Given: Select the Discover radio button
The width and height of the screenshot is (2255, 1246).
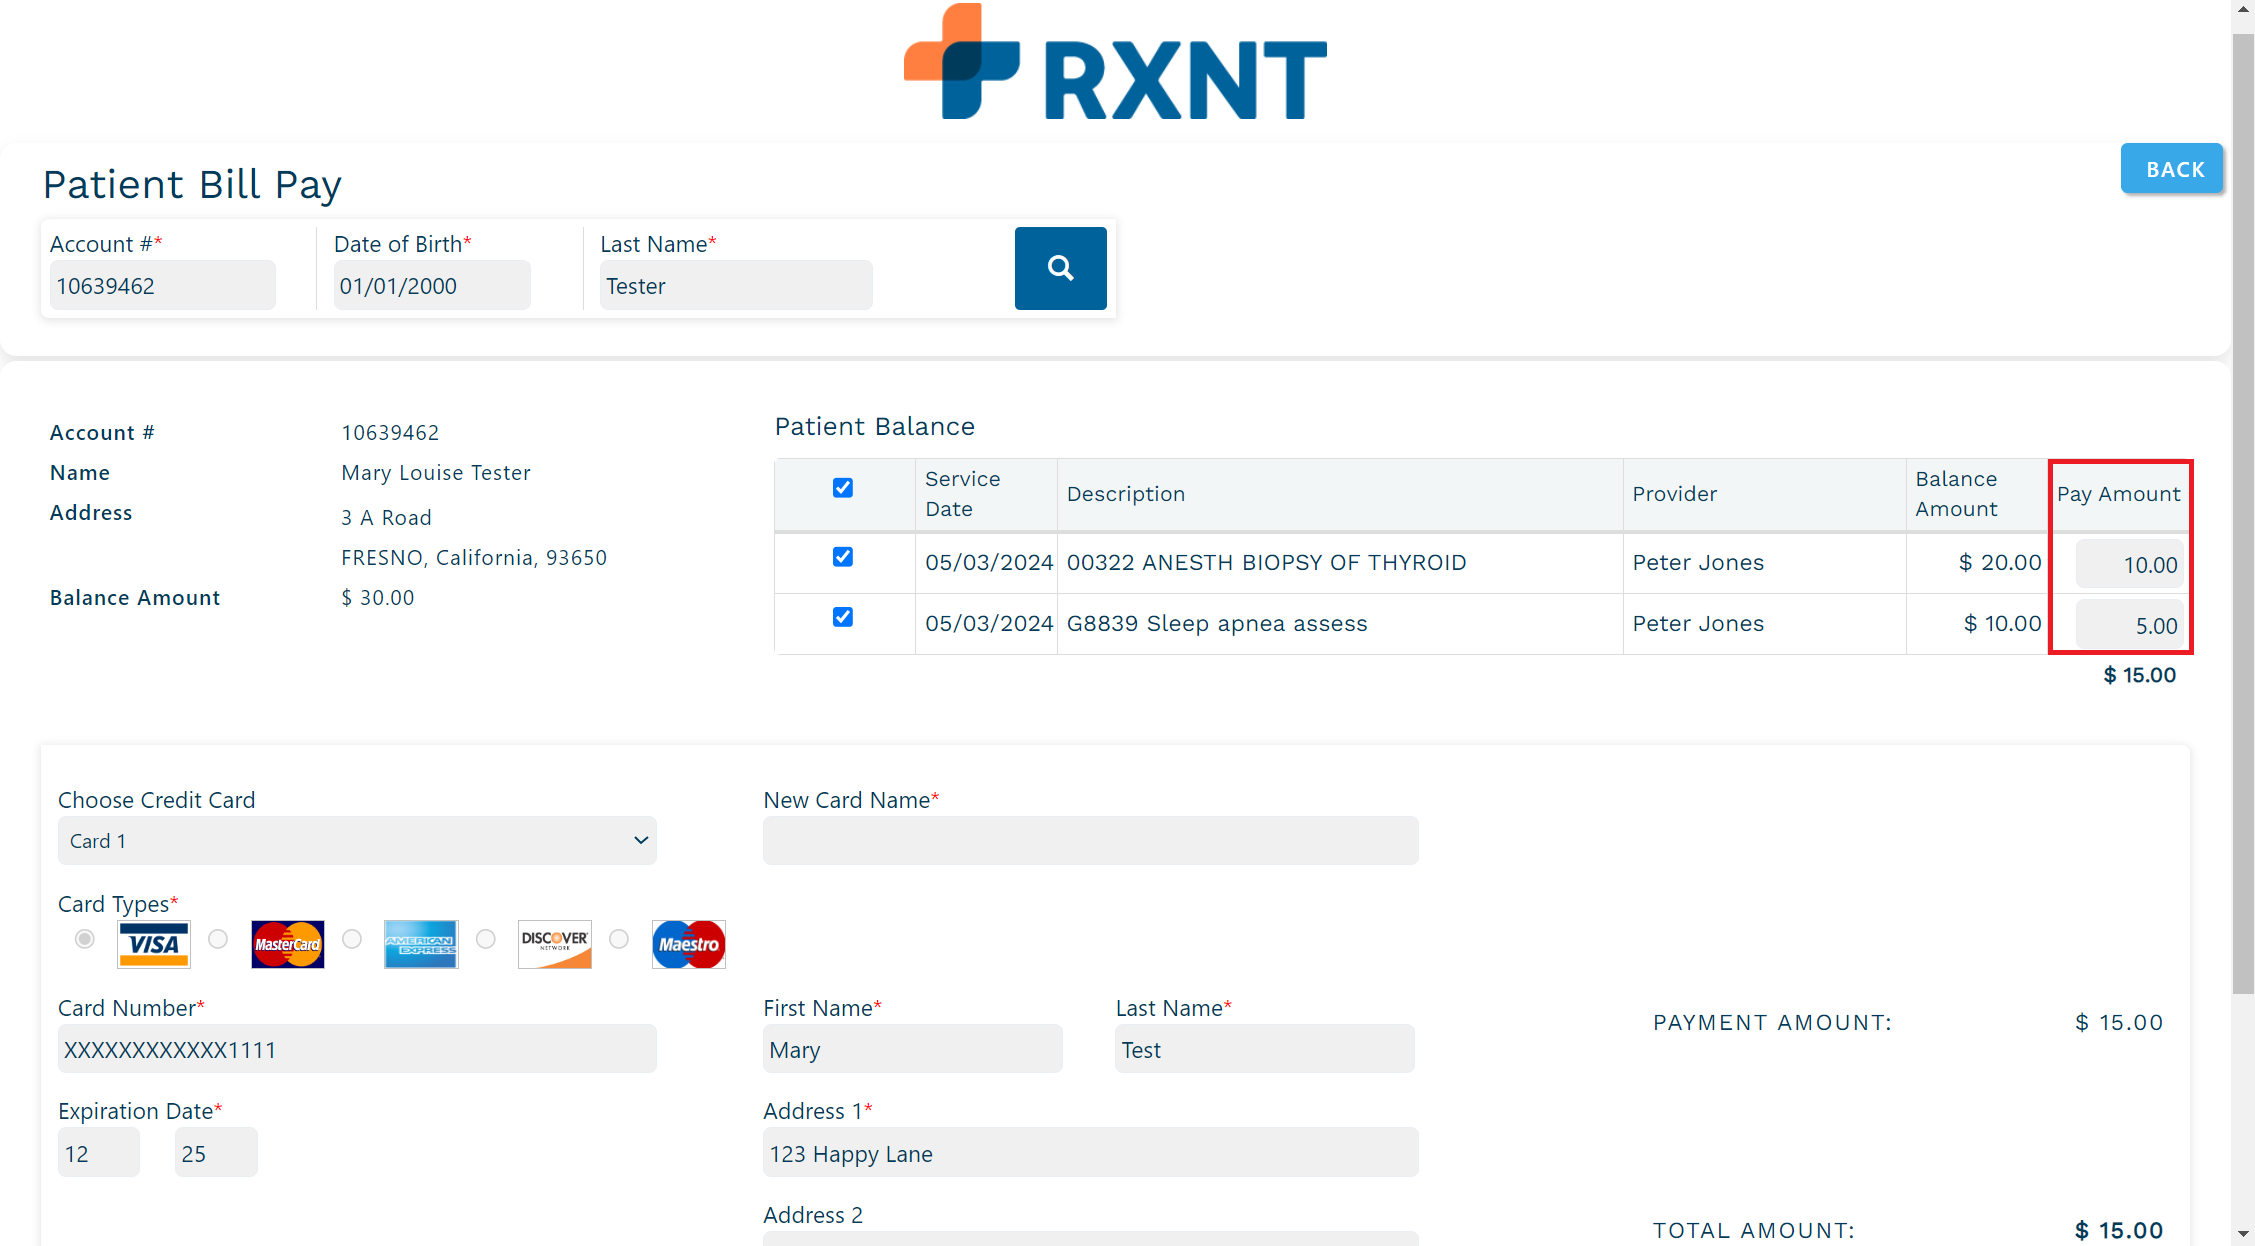Looking at the screenshot, I should pyautogui.click(x=486, y=939).
